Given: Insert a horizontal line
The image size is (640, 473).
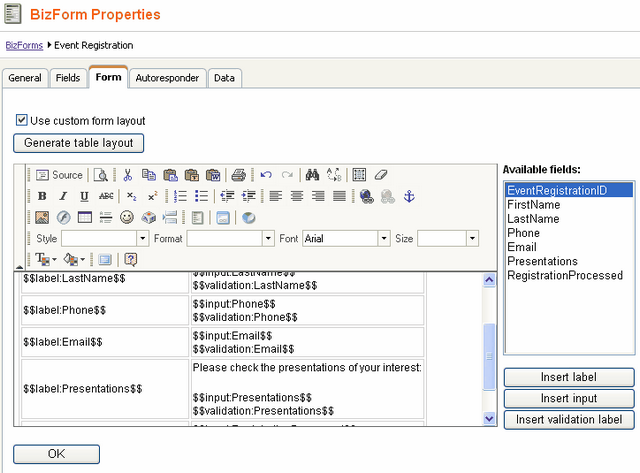Looking at the screenshot, I should pyautogui.click(x=106, y=218).
